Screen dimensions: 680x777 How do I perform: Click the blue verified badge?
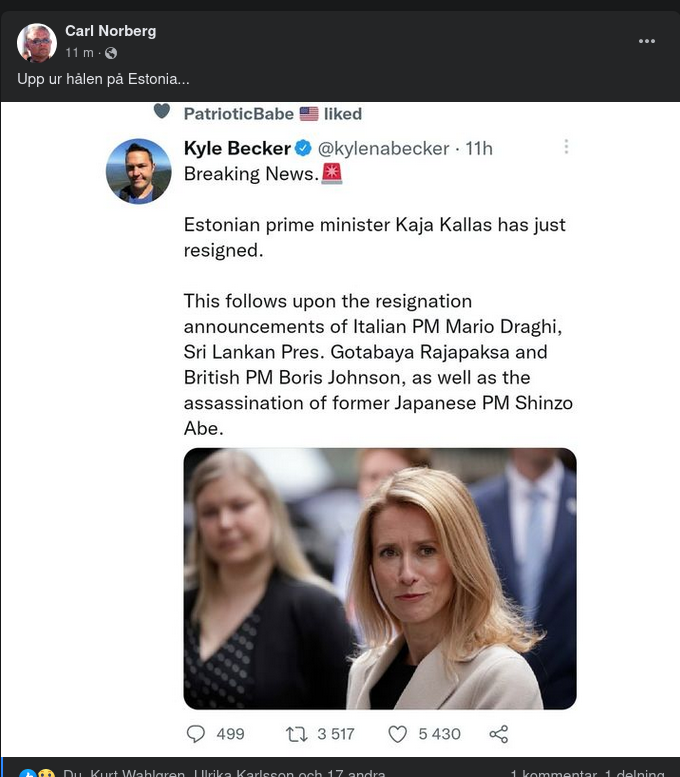(304, 148)
